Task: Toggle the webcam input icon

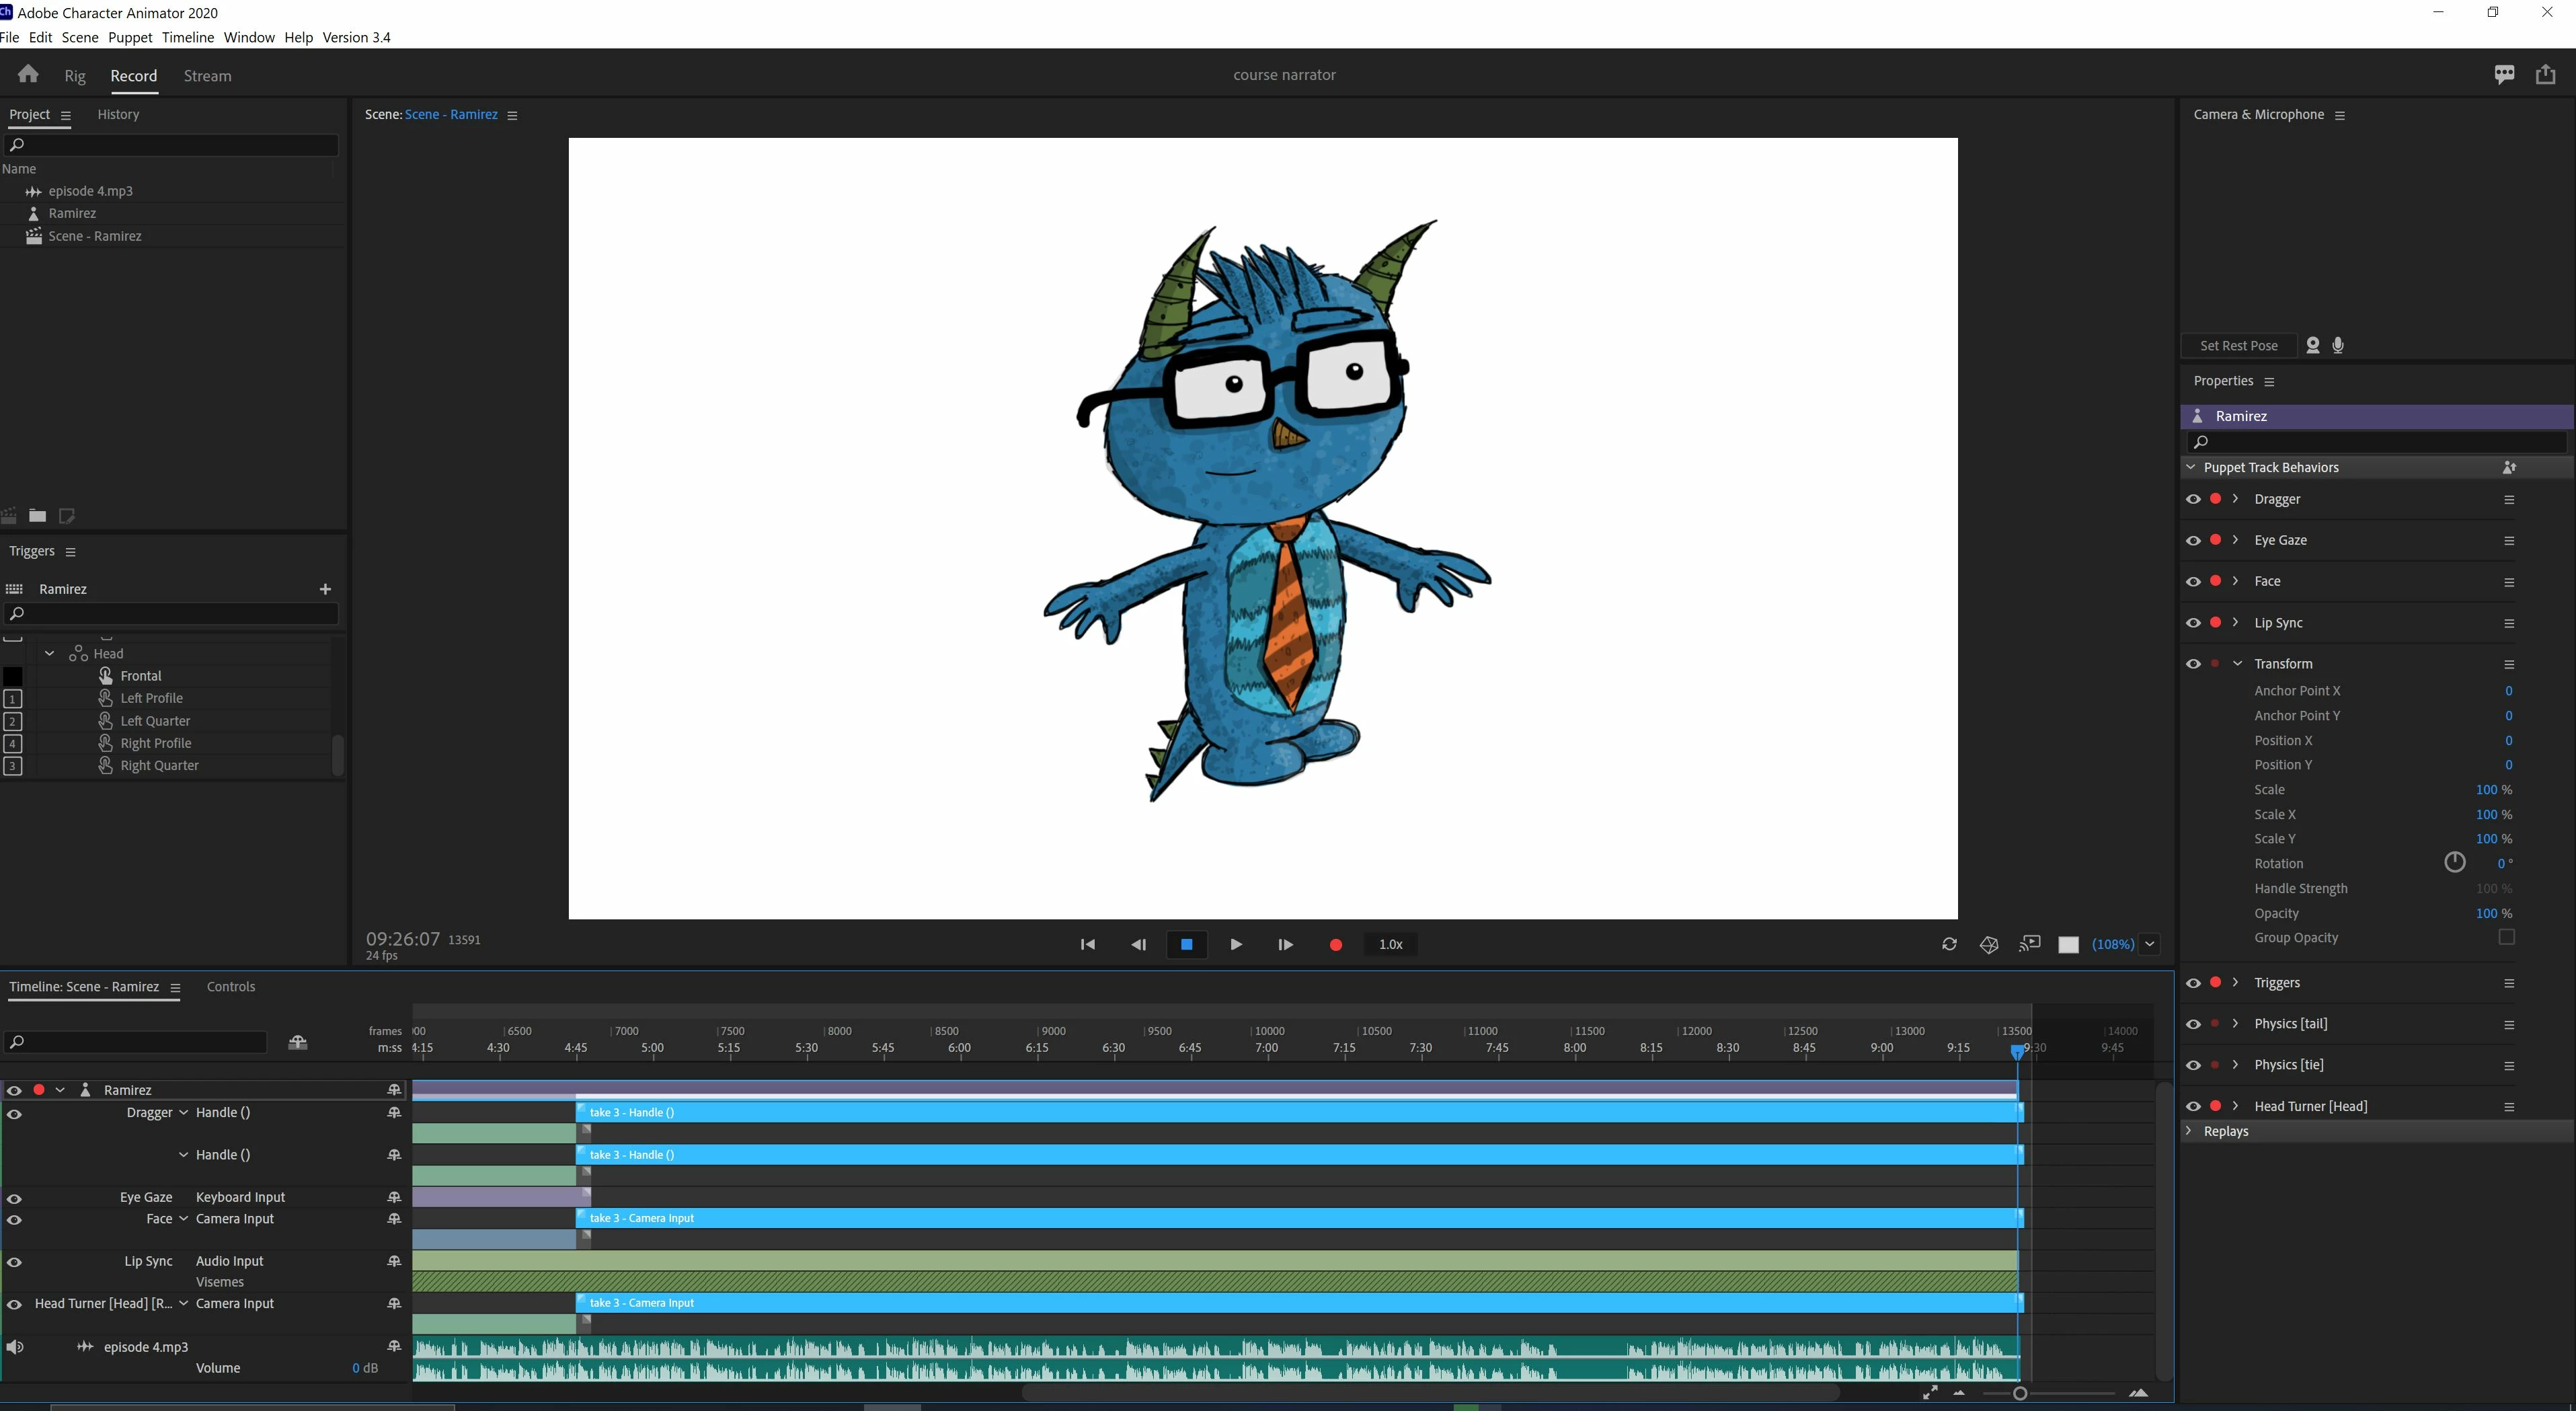Action: (x=2313, y=345)
